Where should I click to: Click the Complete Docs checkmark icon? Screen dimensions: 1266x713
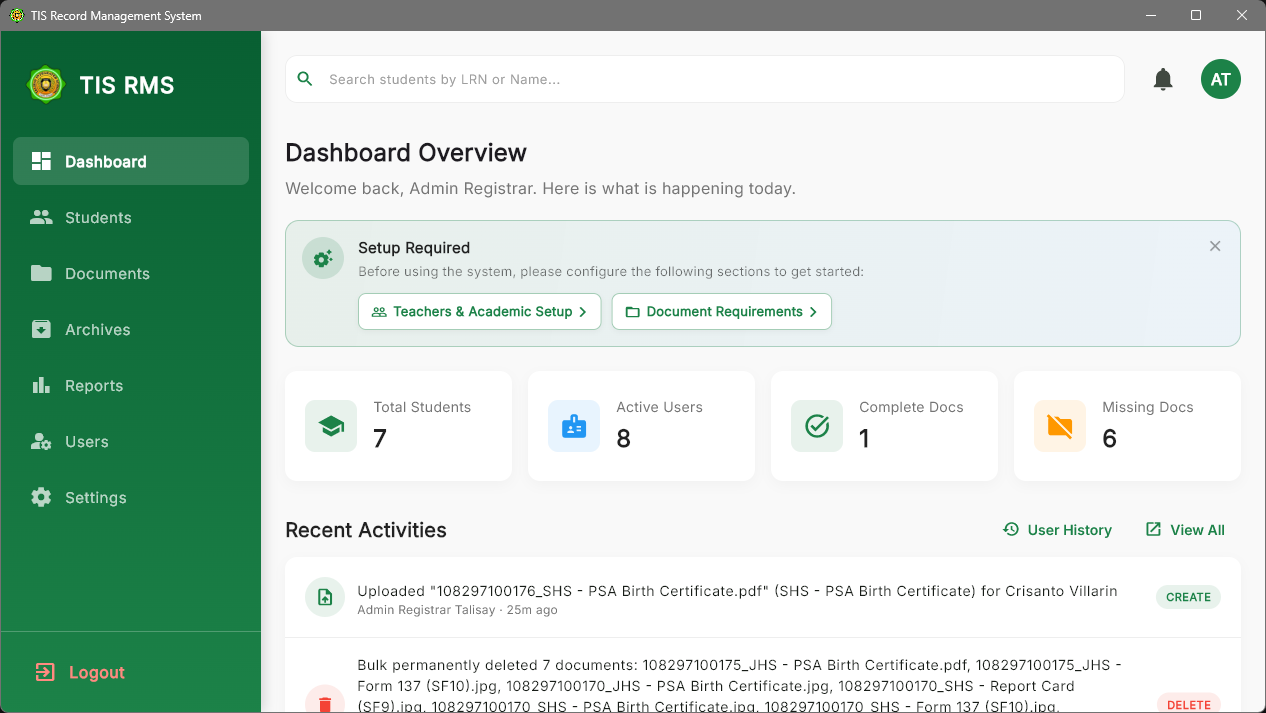pyautogui.click(x=817, y=426)
